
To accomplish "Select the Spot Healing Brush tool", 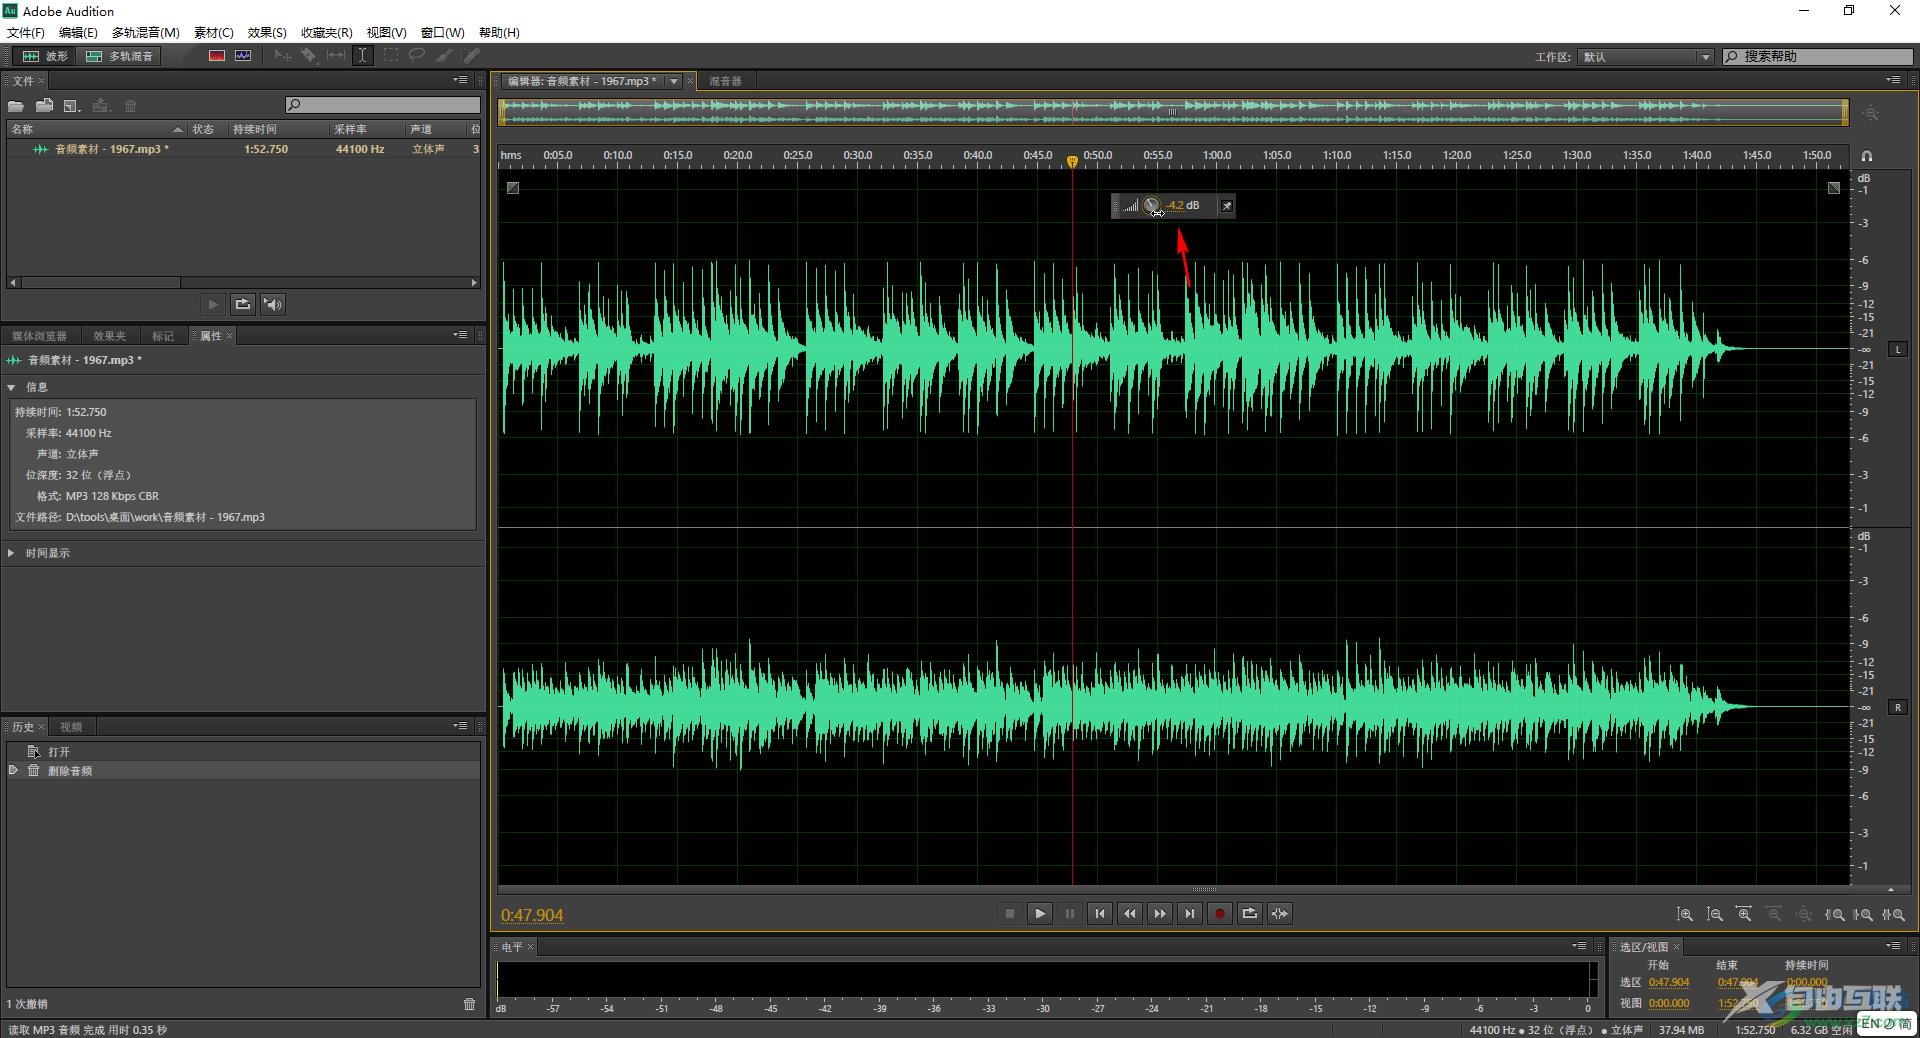I will [471, 56].
